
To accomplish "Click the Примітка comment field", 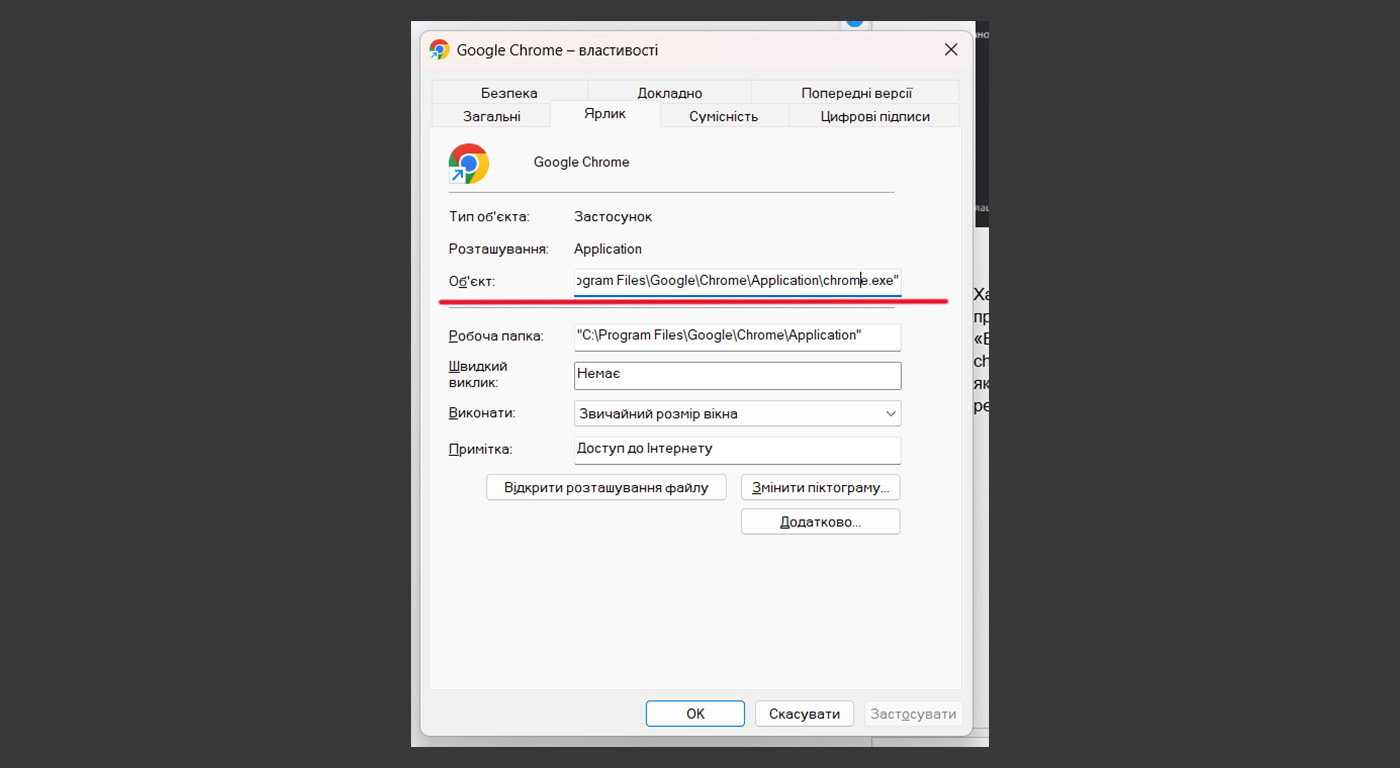I will tap(738, 450).
